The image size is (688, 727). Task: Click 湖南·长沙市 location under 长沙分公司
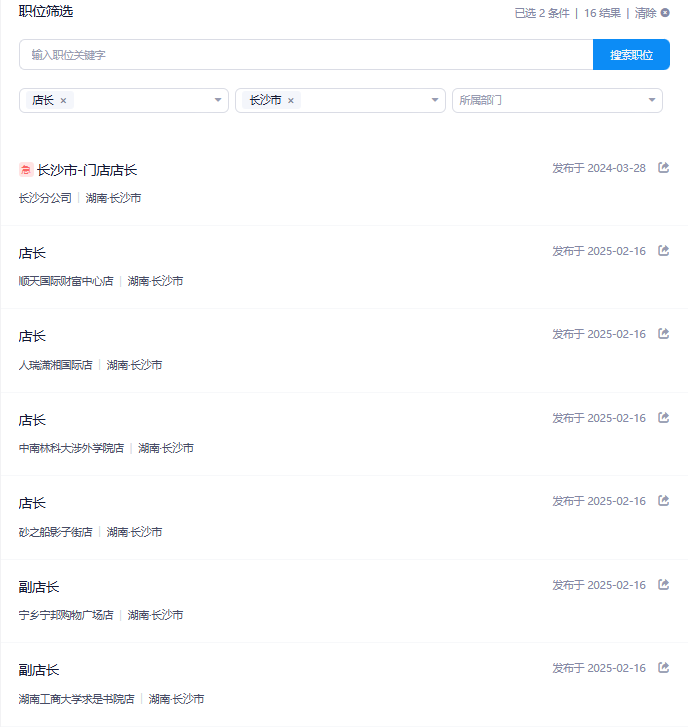coord(113,198)
